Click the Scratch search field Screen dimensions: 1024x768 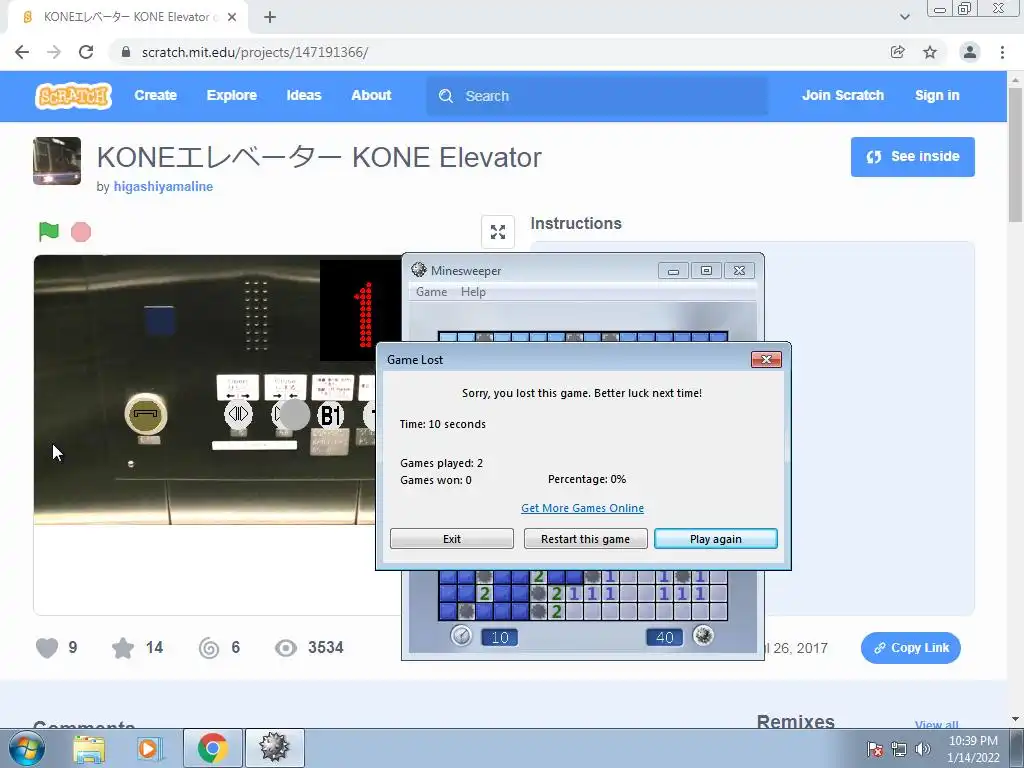coord(598,96)
